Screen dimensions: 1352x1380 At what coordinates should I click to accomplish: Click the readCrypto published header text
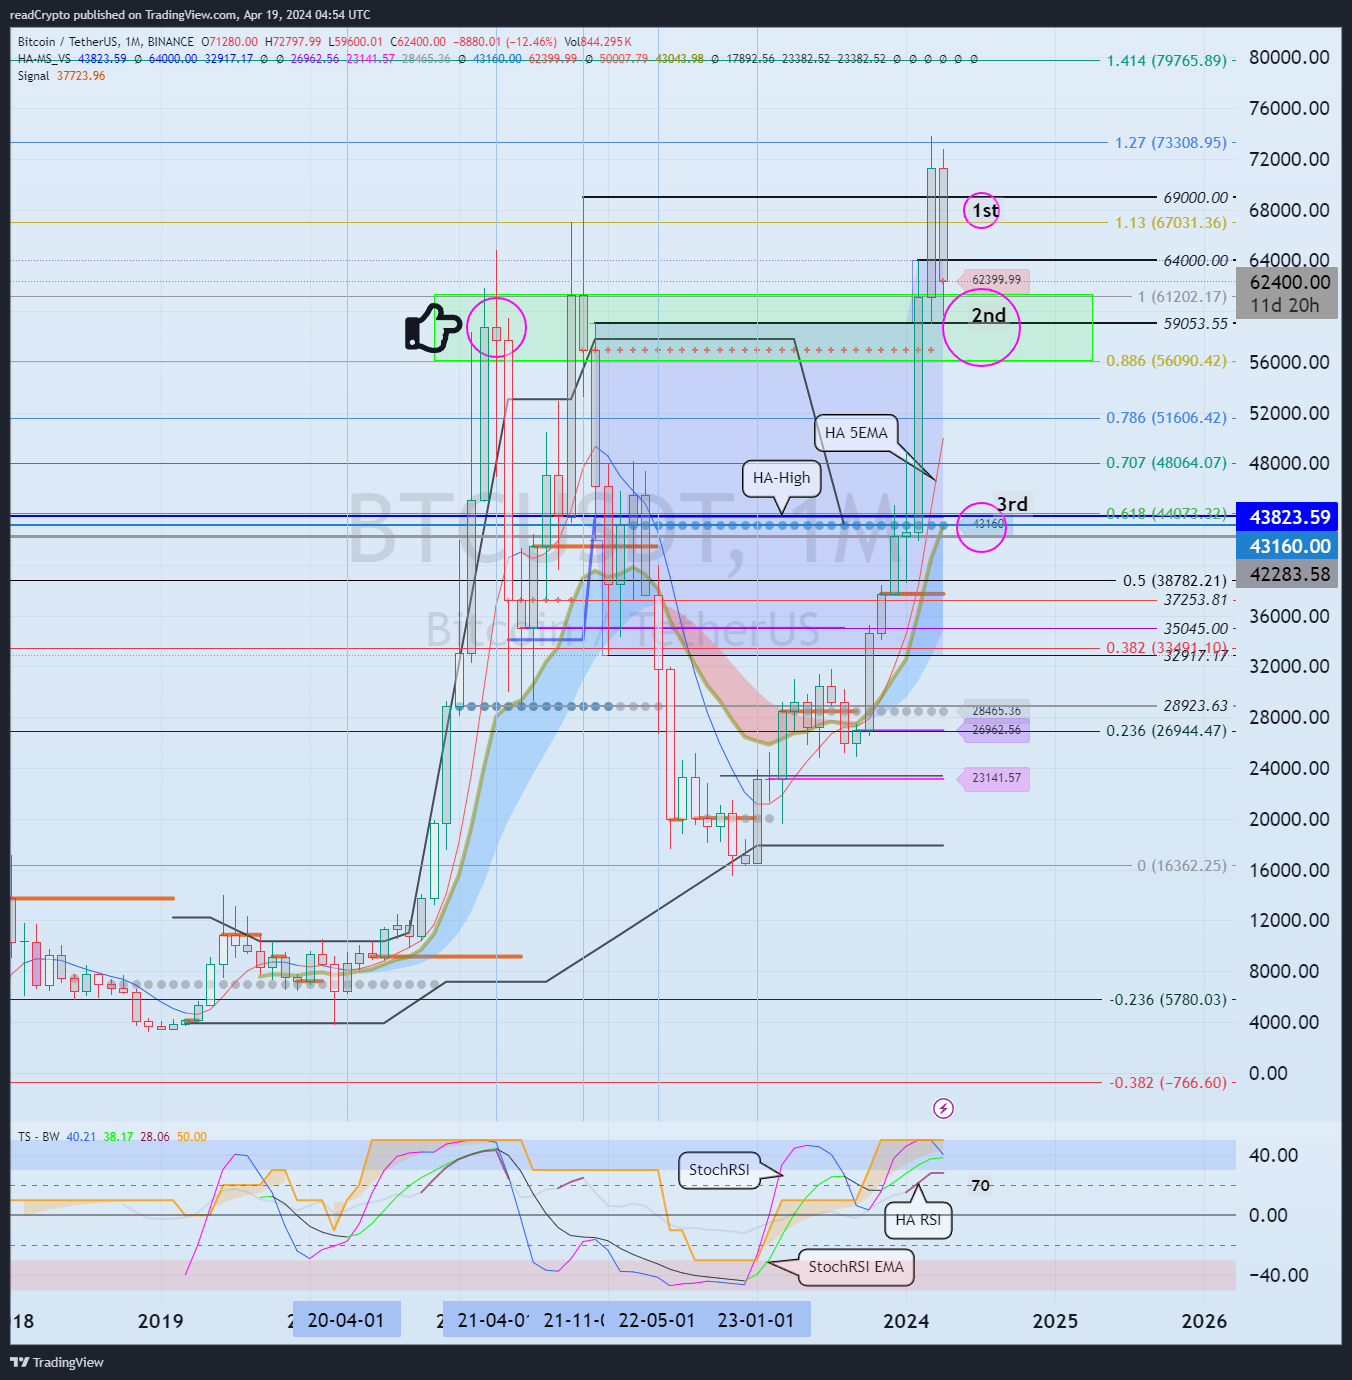(190, 15)
